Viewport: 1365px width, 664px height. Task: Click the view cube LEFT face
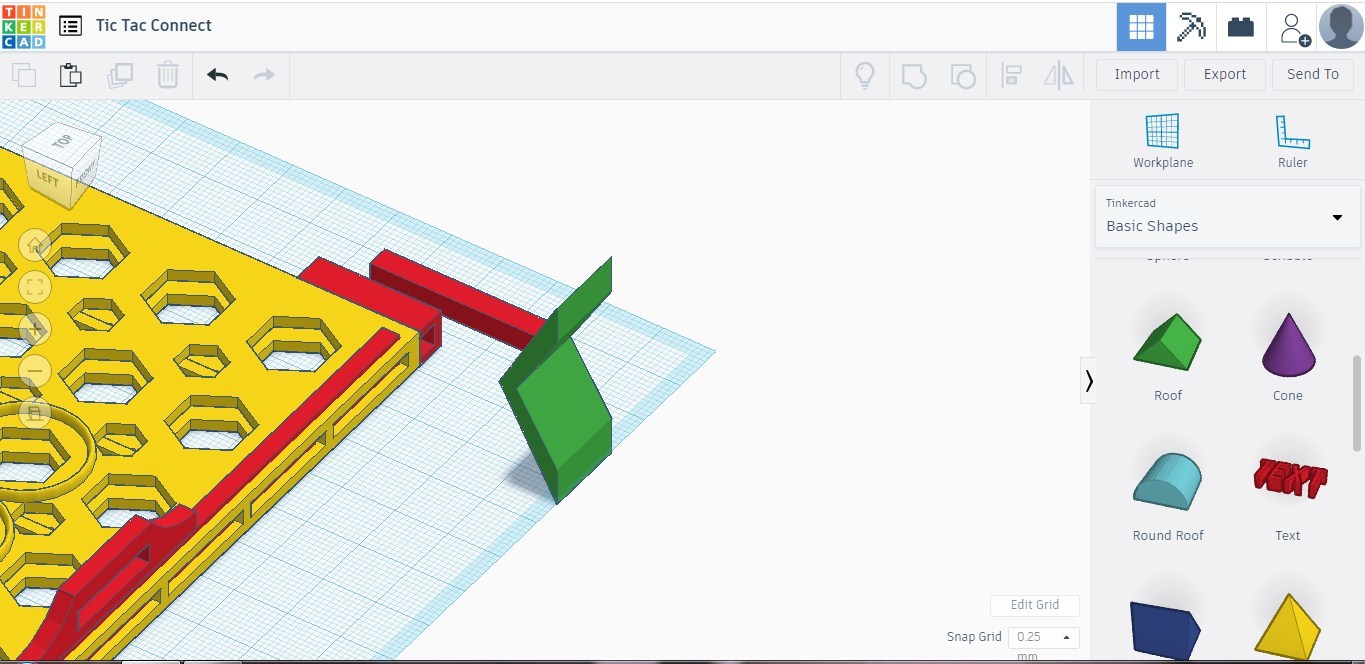pyautogui.click(x=47, y=178)
